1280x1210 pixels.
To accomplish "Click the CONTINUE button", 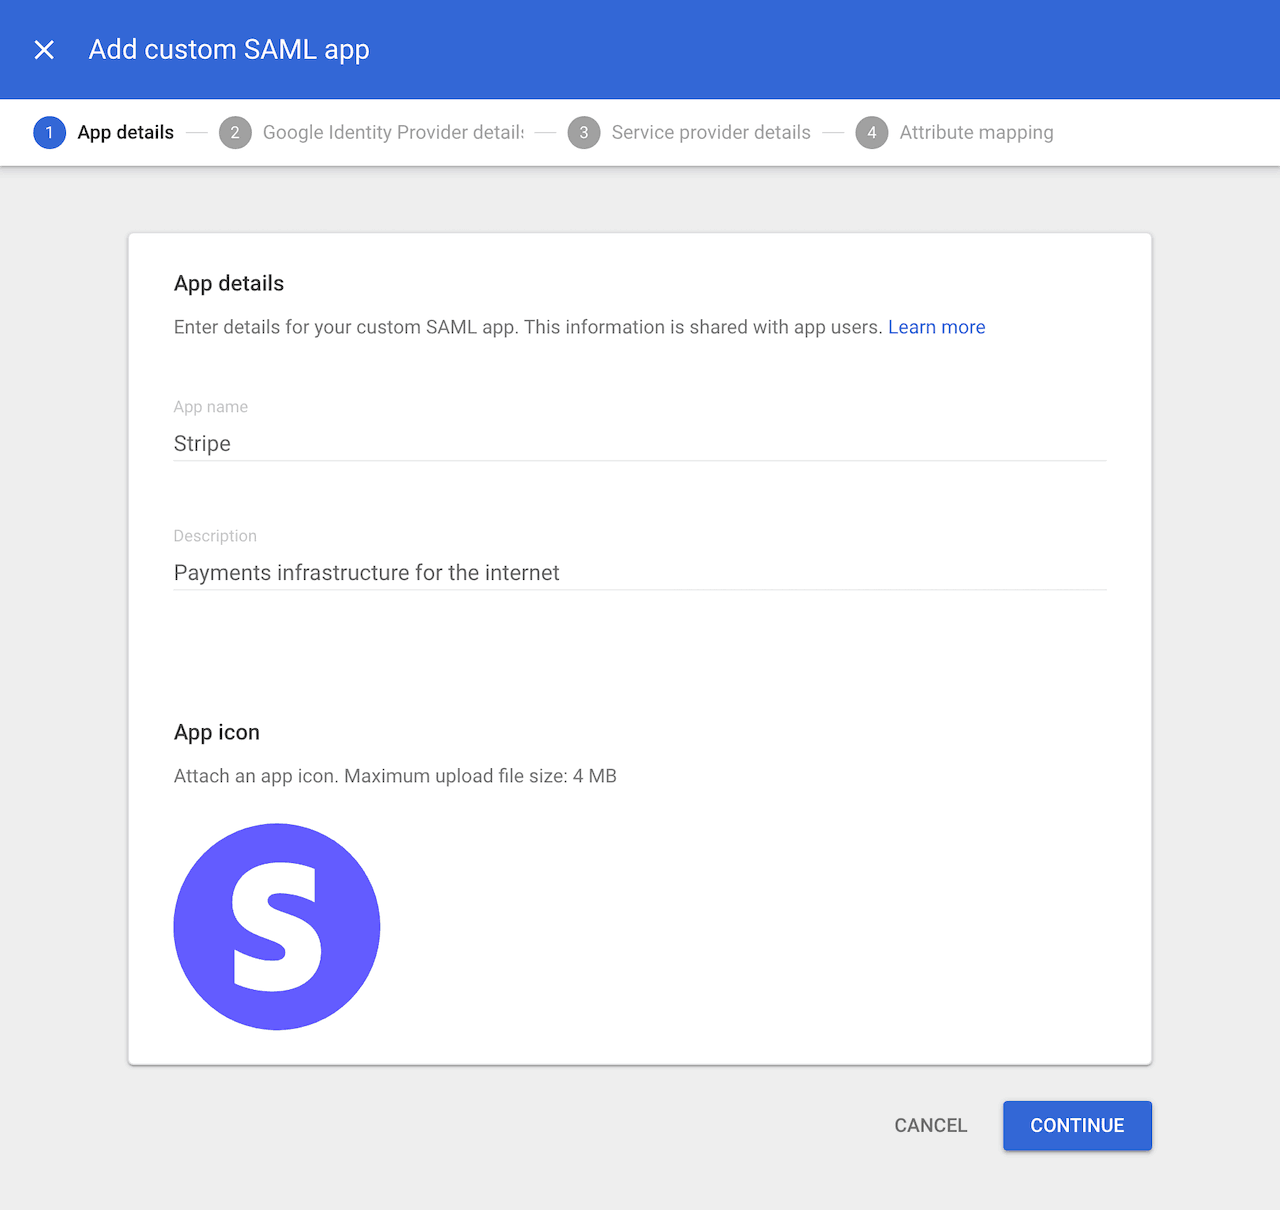I will (x=1078, y=1126).
